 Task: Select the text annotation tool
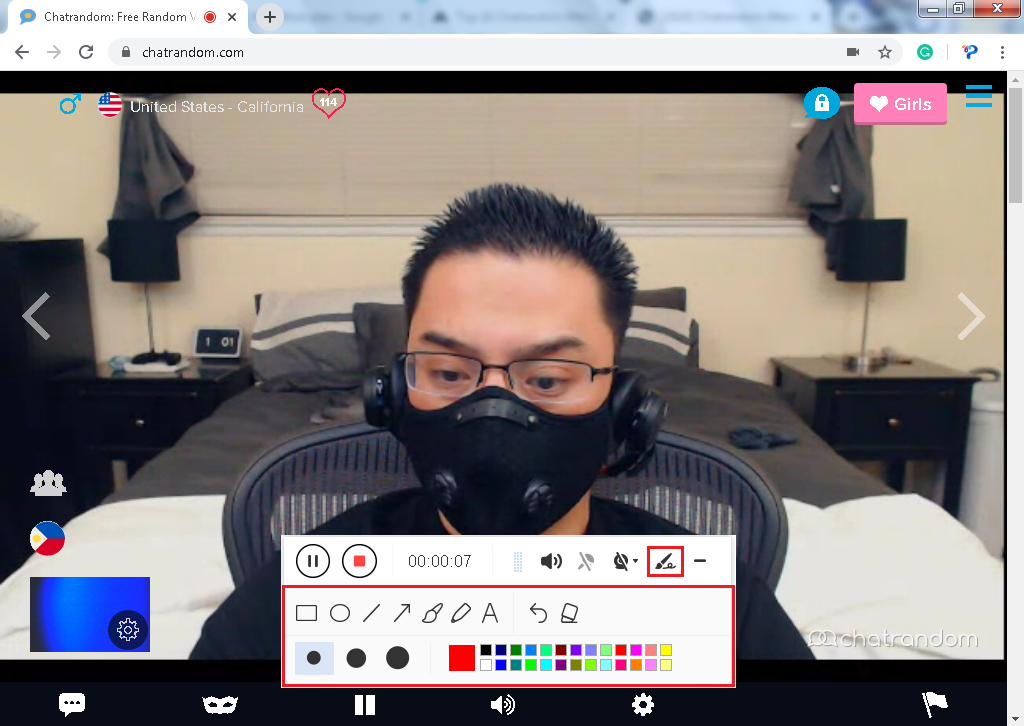[490, 613]
